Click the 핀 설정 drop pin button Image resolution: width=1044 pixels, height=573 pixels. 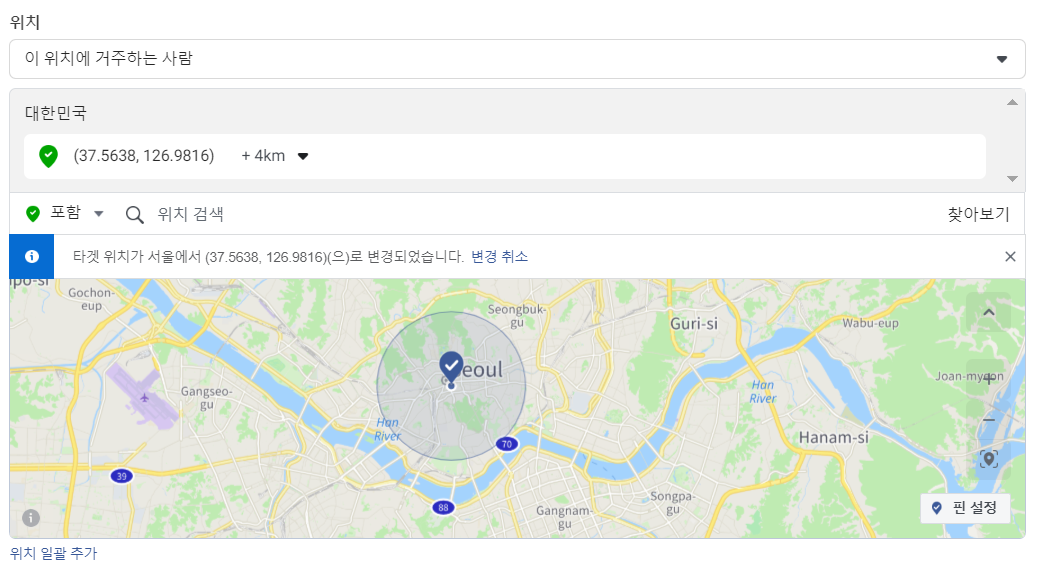click(965, 508)
